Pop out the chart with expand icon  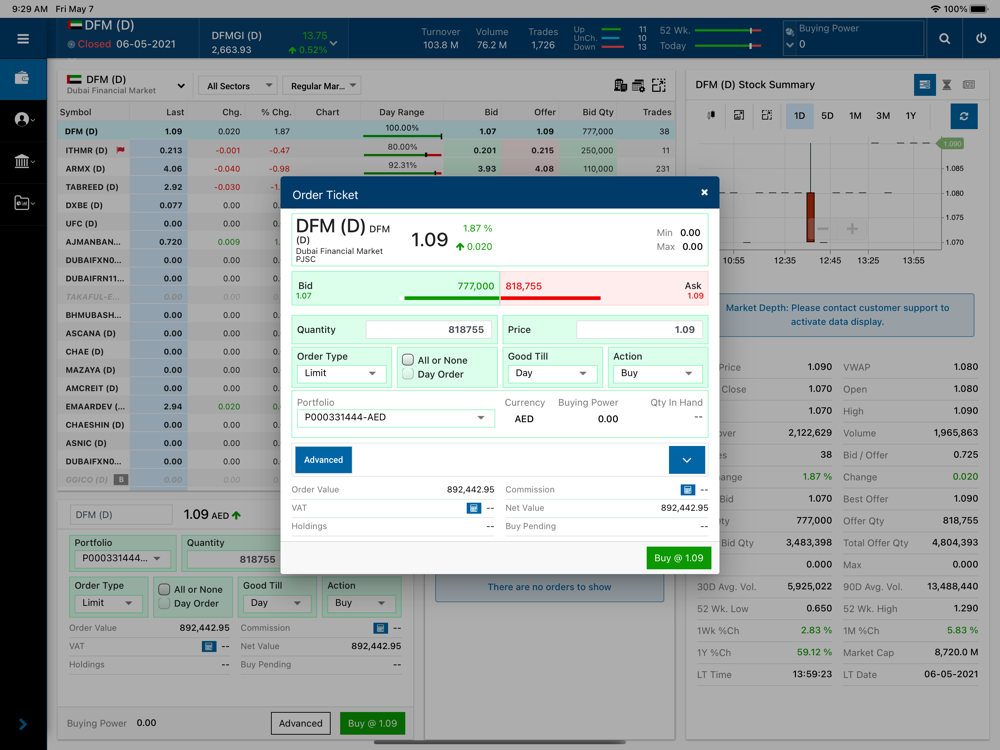(767, 115)
